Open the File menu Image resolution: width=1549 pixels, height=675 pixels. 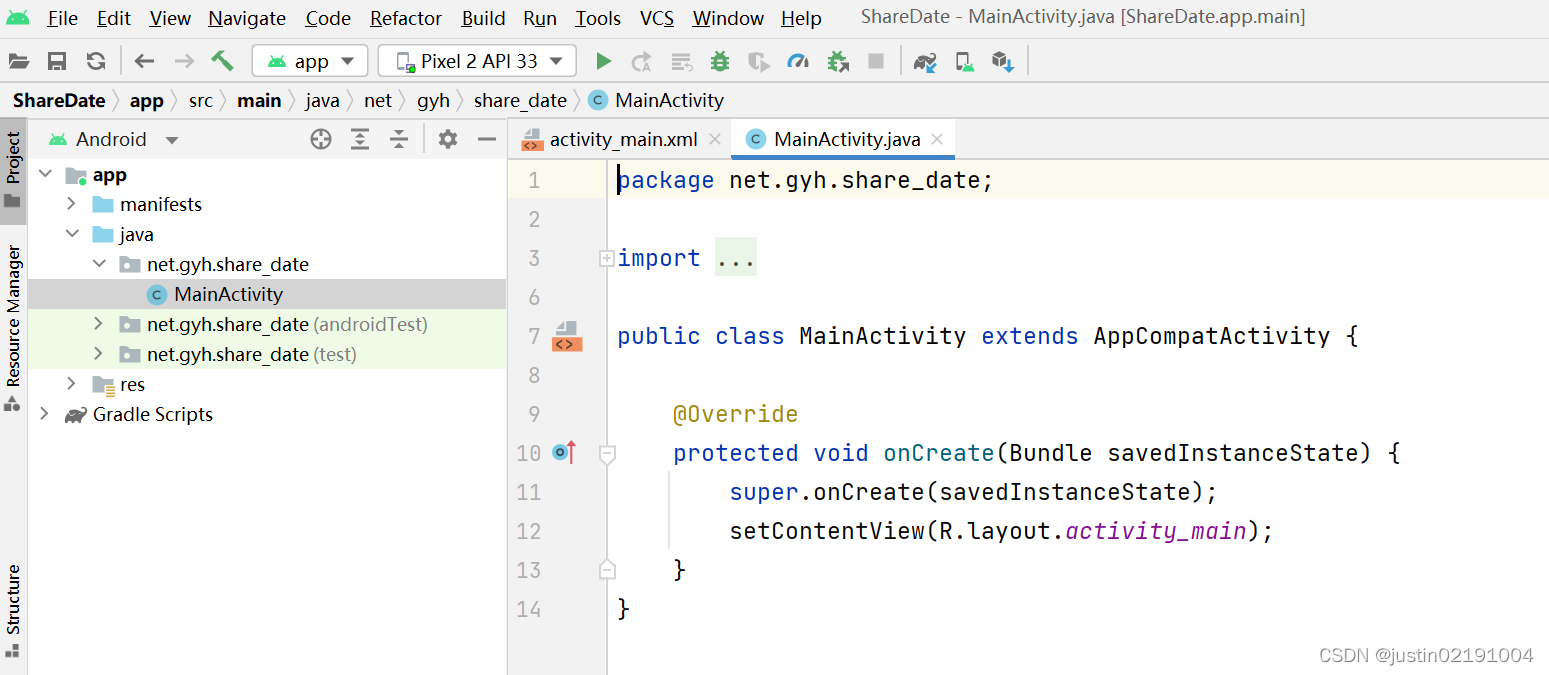pos(62,18)
